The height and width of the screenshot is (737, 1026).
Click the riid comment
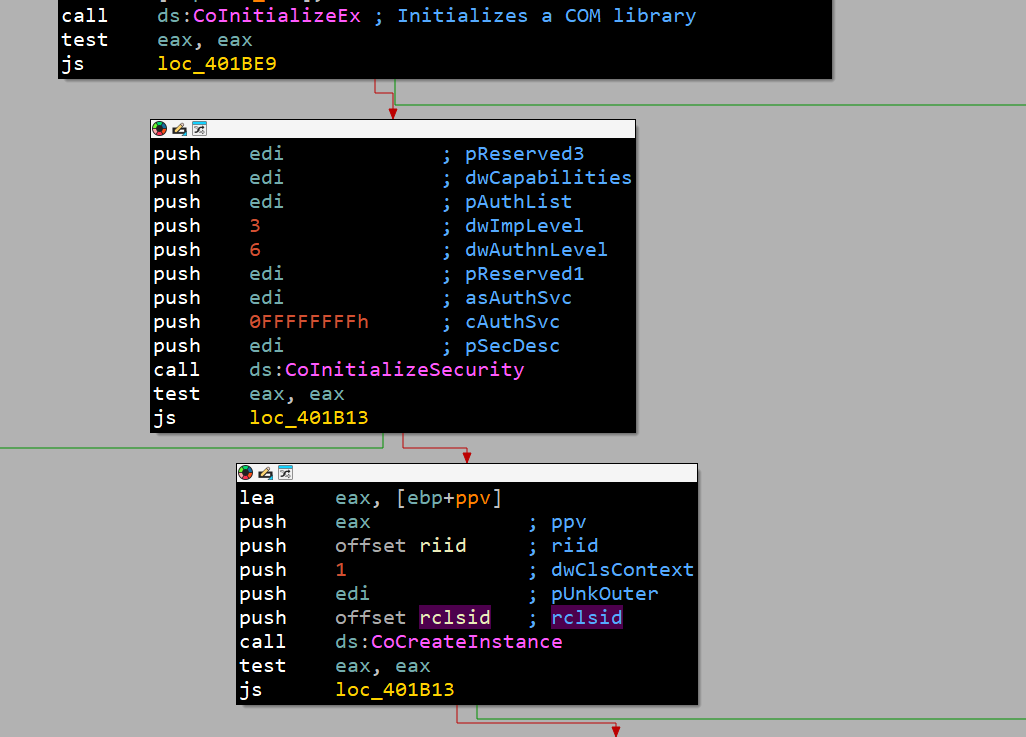pyautogui.click(x=575, y=546)
